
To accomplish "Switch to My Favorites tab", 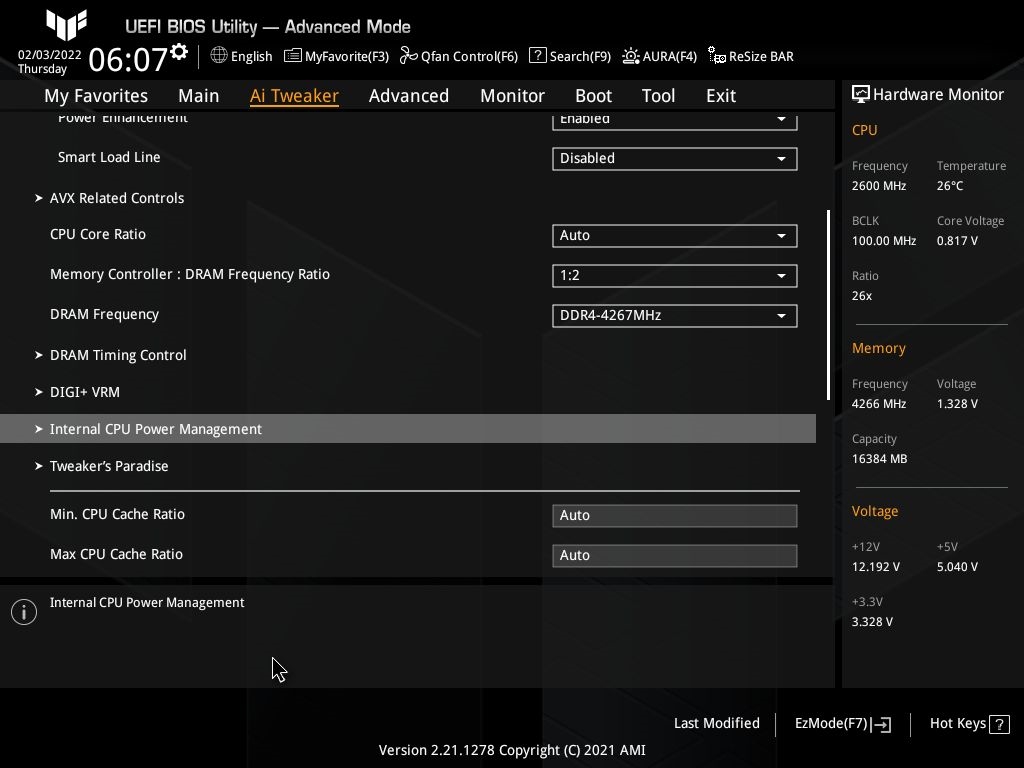I will tap(96, 95).
